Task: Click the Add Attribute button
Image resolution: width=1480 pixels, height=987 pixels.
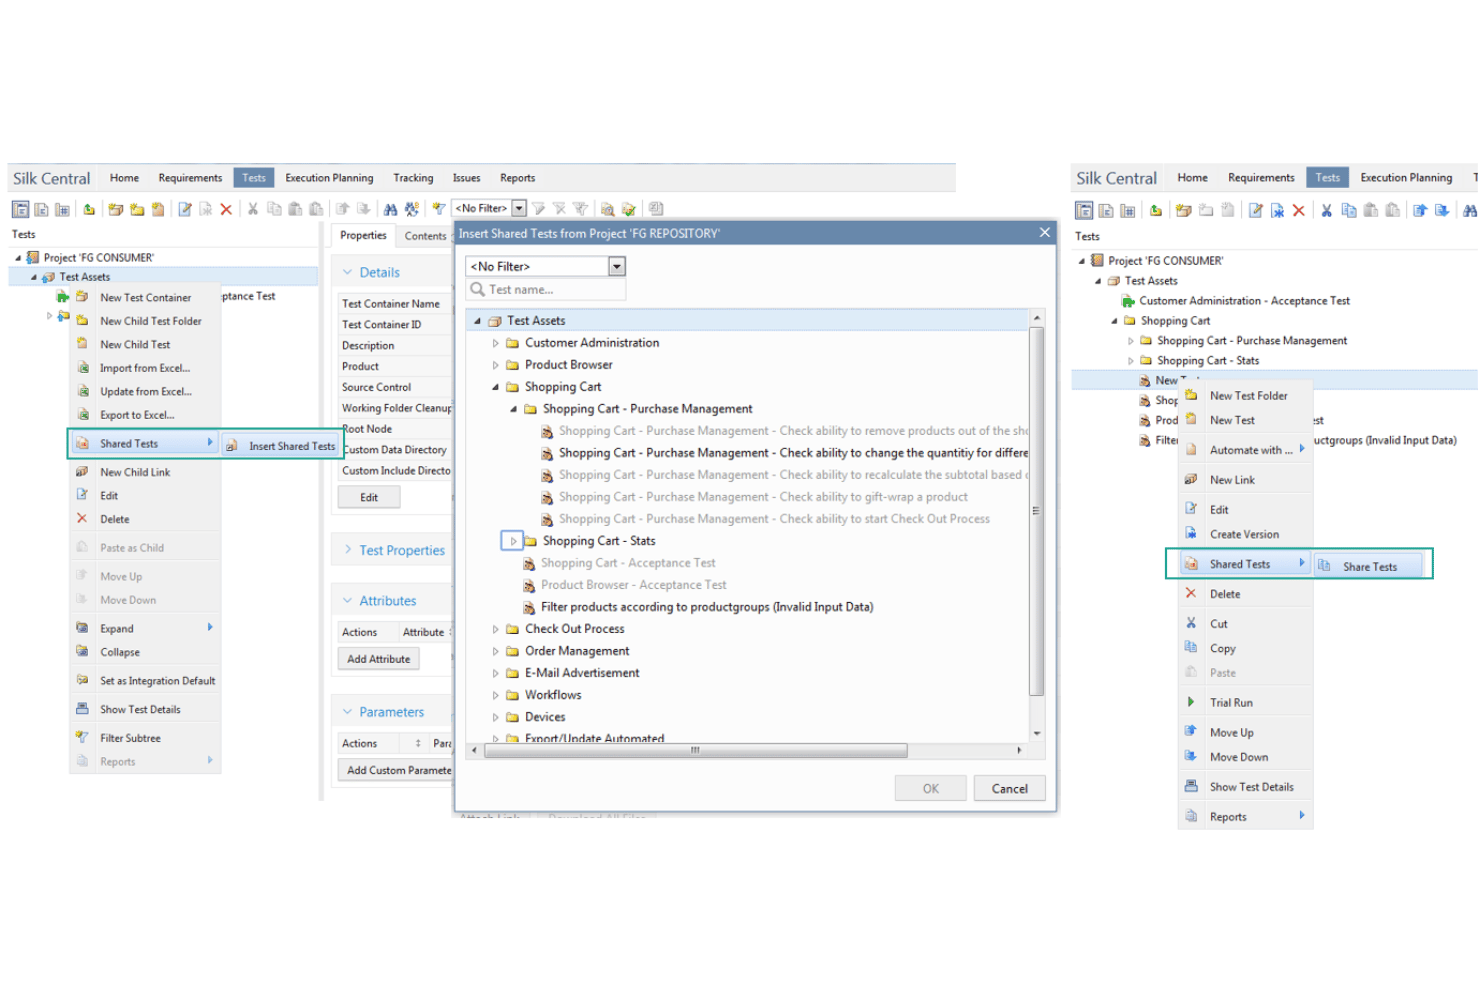Action: [x=378, y=659]
